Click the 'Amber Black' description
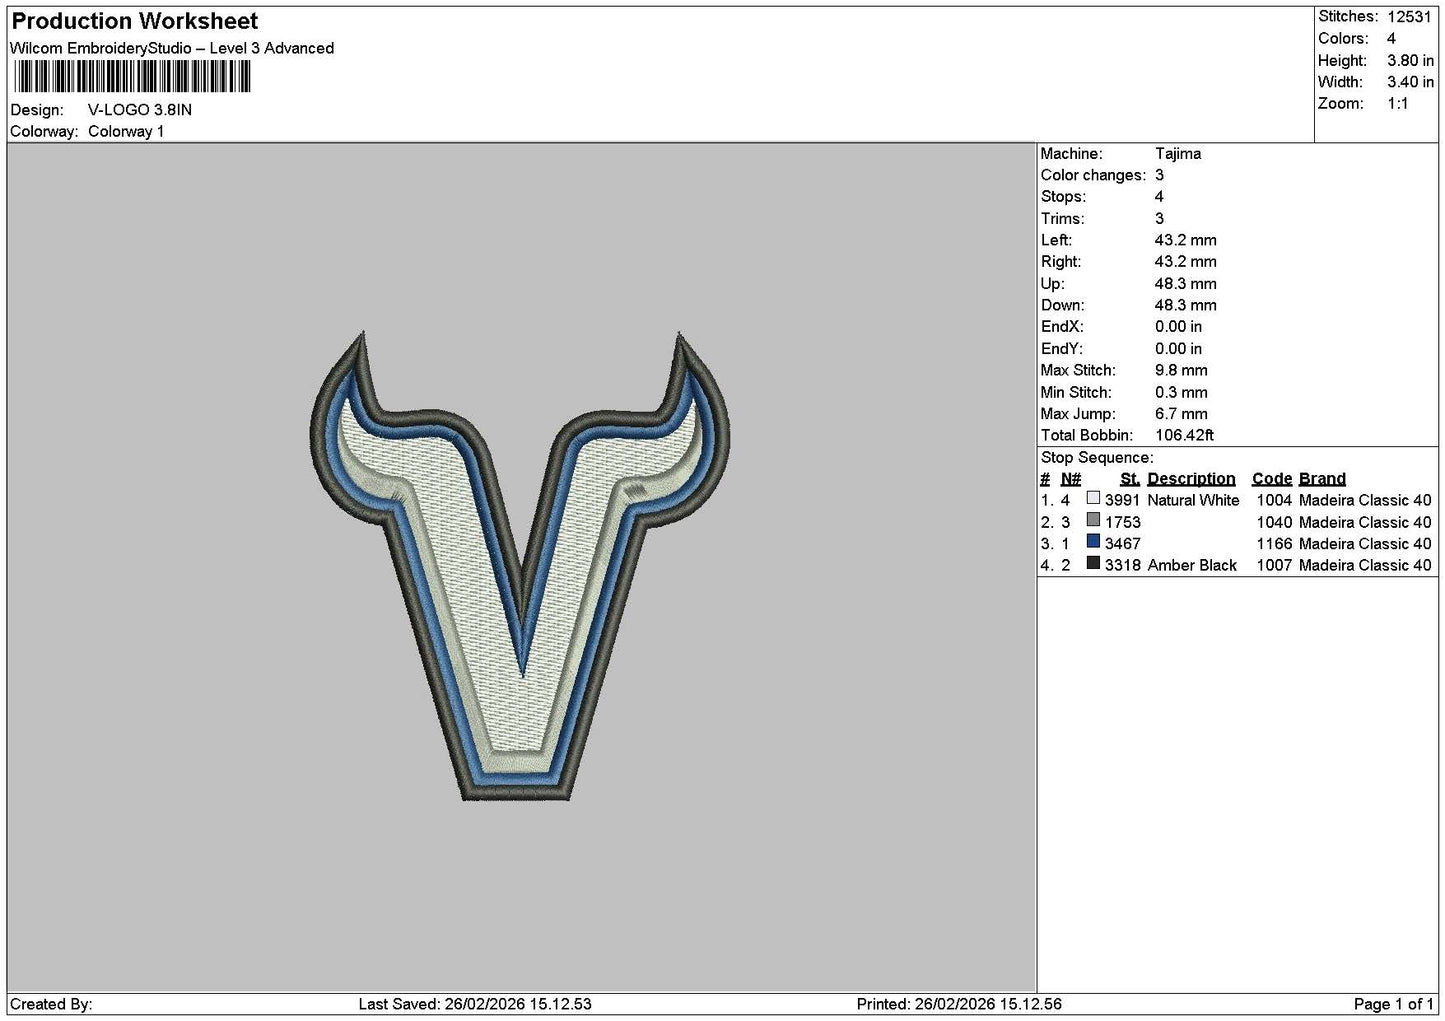The image size is (1445, 1021). click(1192, 566)
